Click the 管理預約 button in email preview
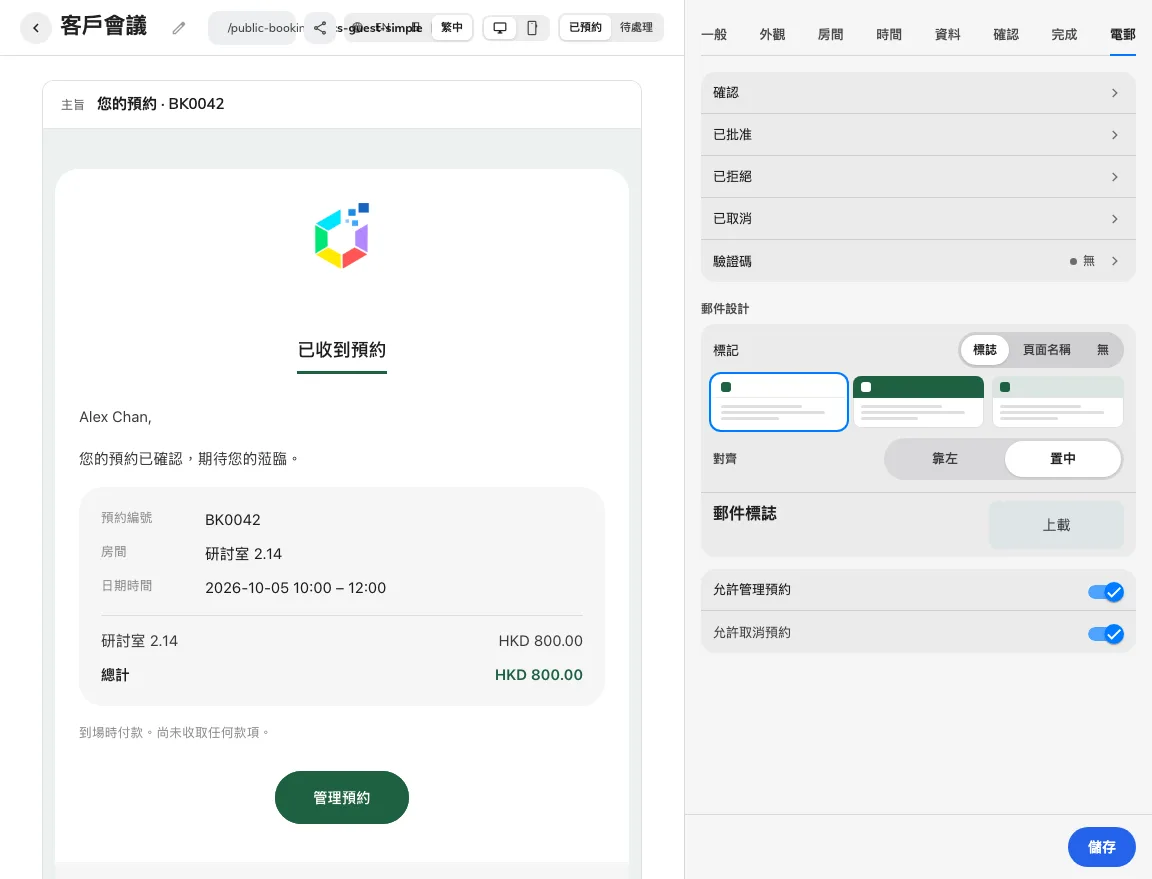The image size is (1152, 879). click(x=342, y=797)
